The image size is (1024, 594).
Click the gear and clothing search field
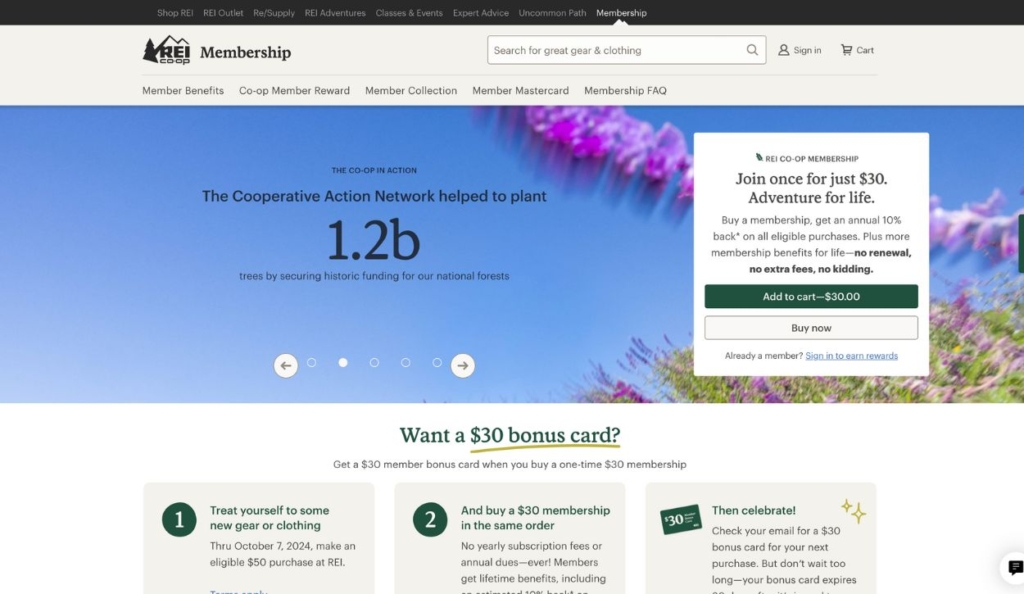pos(616,50)
